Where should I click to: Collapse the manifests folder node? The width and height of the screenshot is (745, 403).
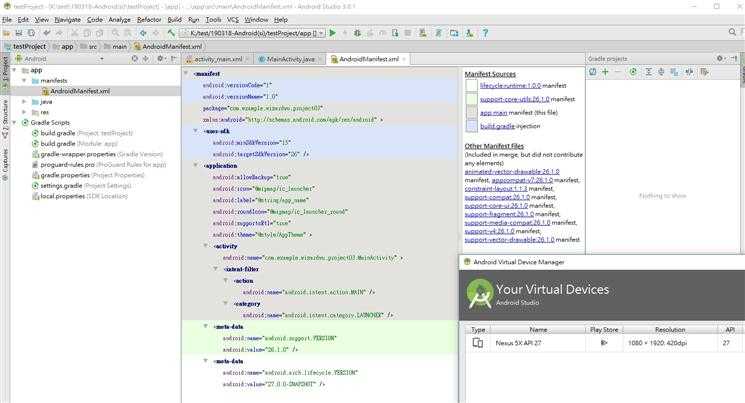24,80
